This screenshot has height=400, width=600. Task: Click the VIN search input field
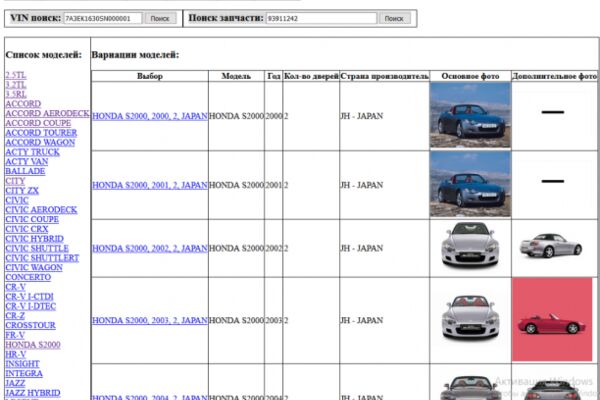[x=103, y=18]
